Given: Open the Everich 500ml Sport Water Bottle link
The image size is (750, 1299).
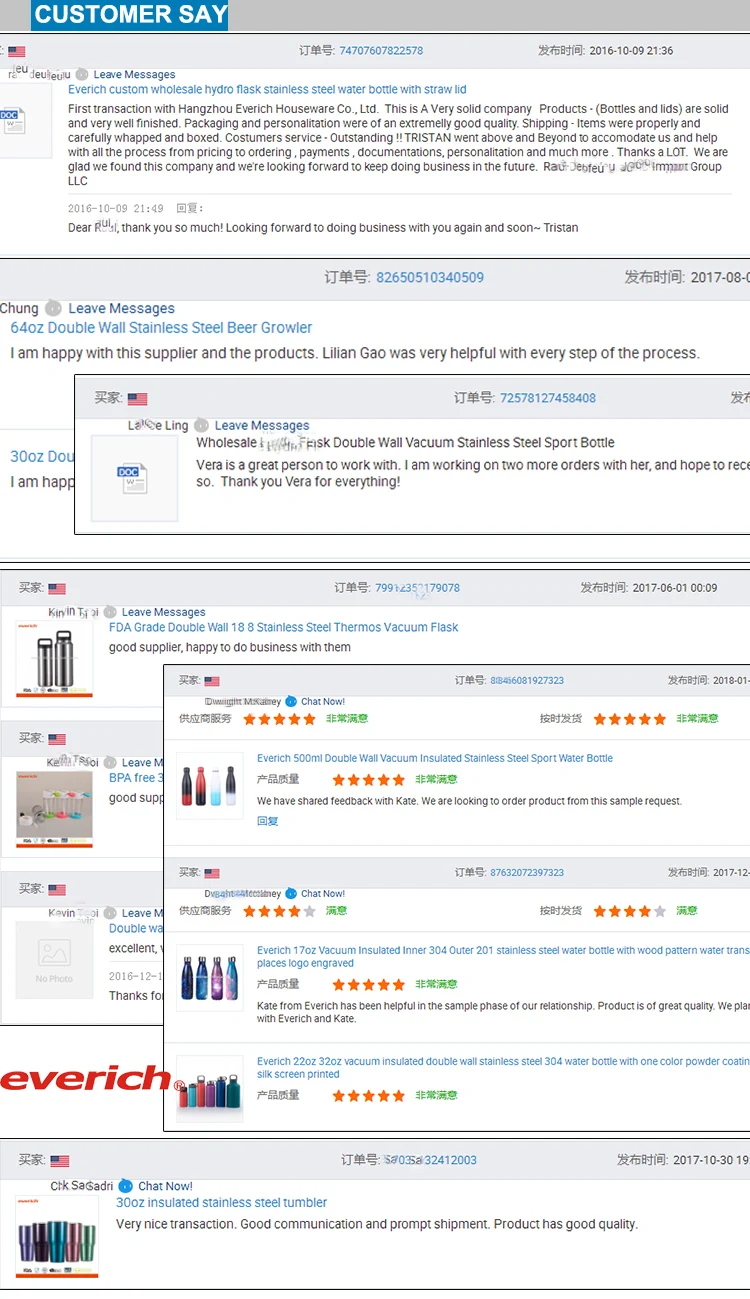Looking at the screenshot, I should [x=434, y=759].
